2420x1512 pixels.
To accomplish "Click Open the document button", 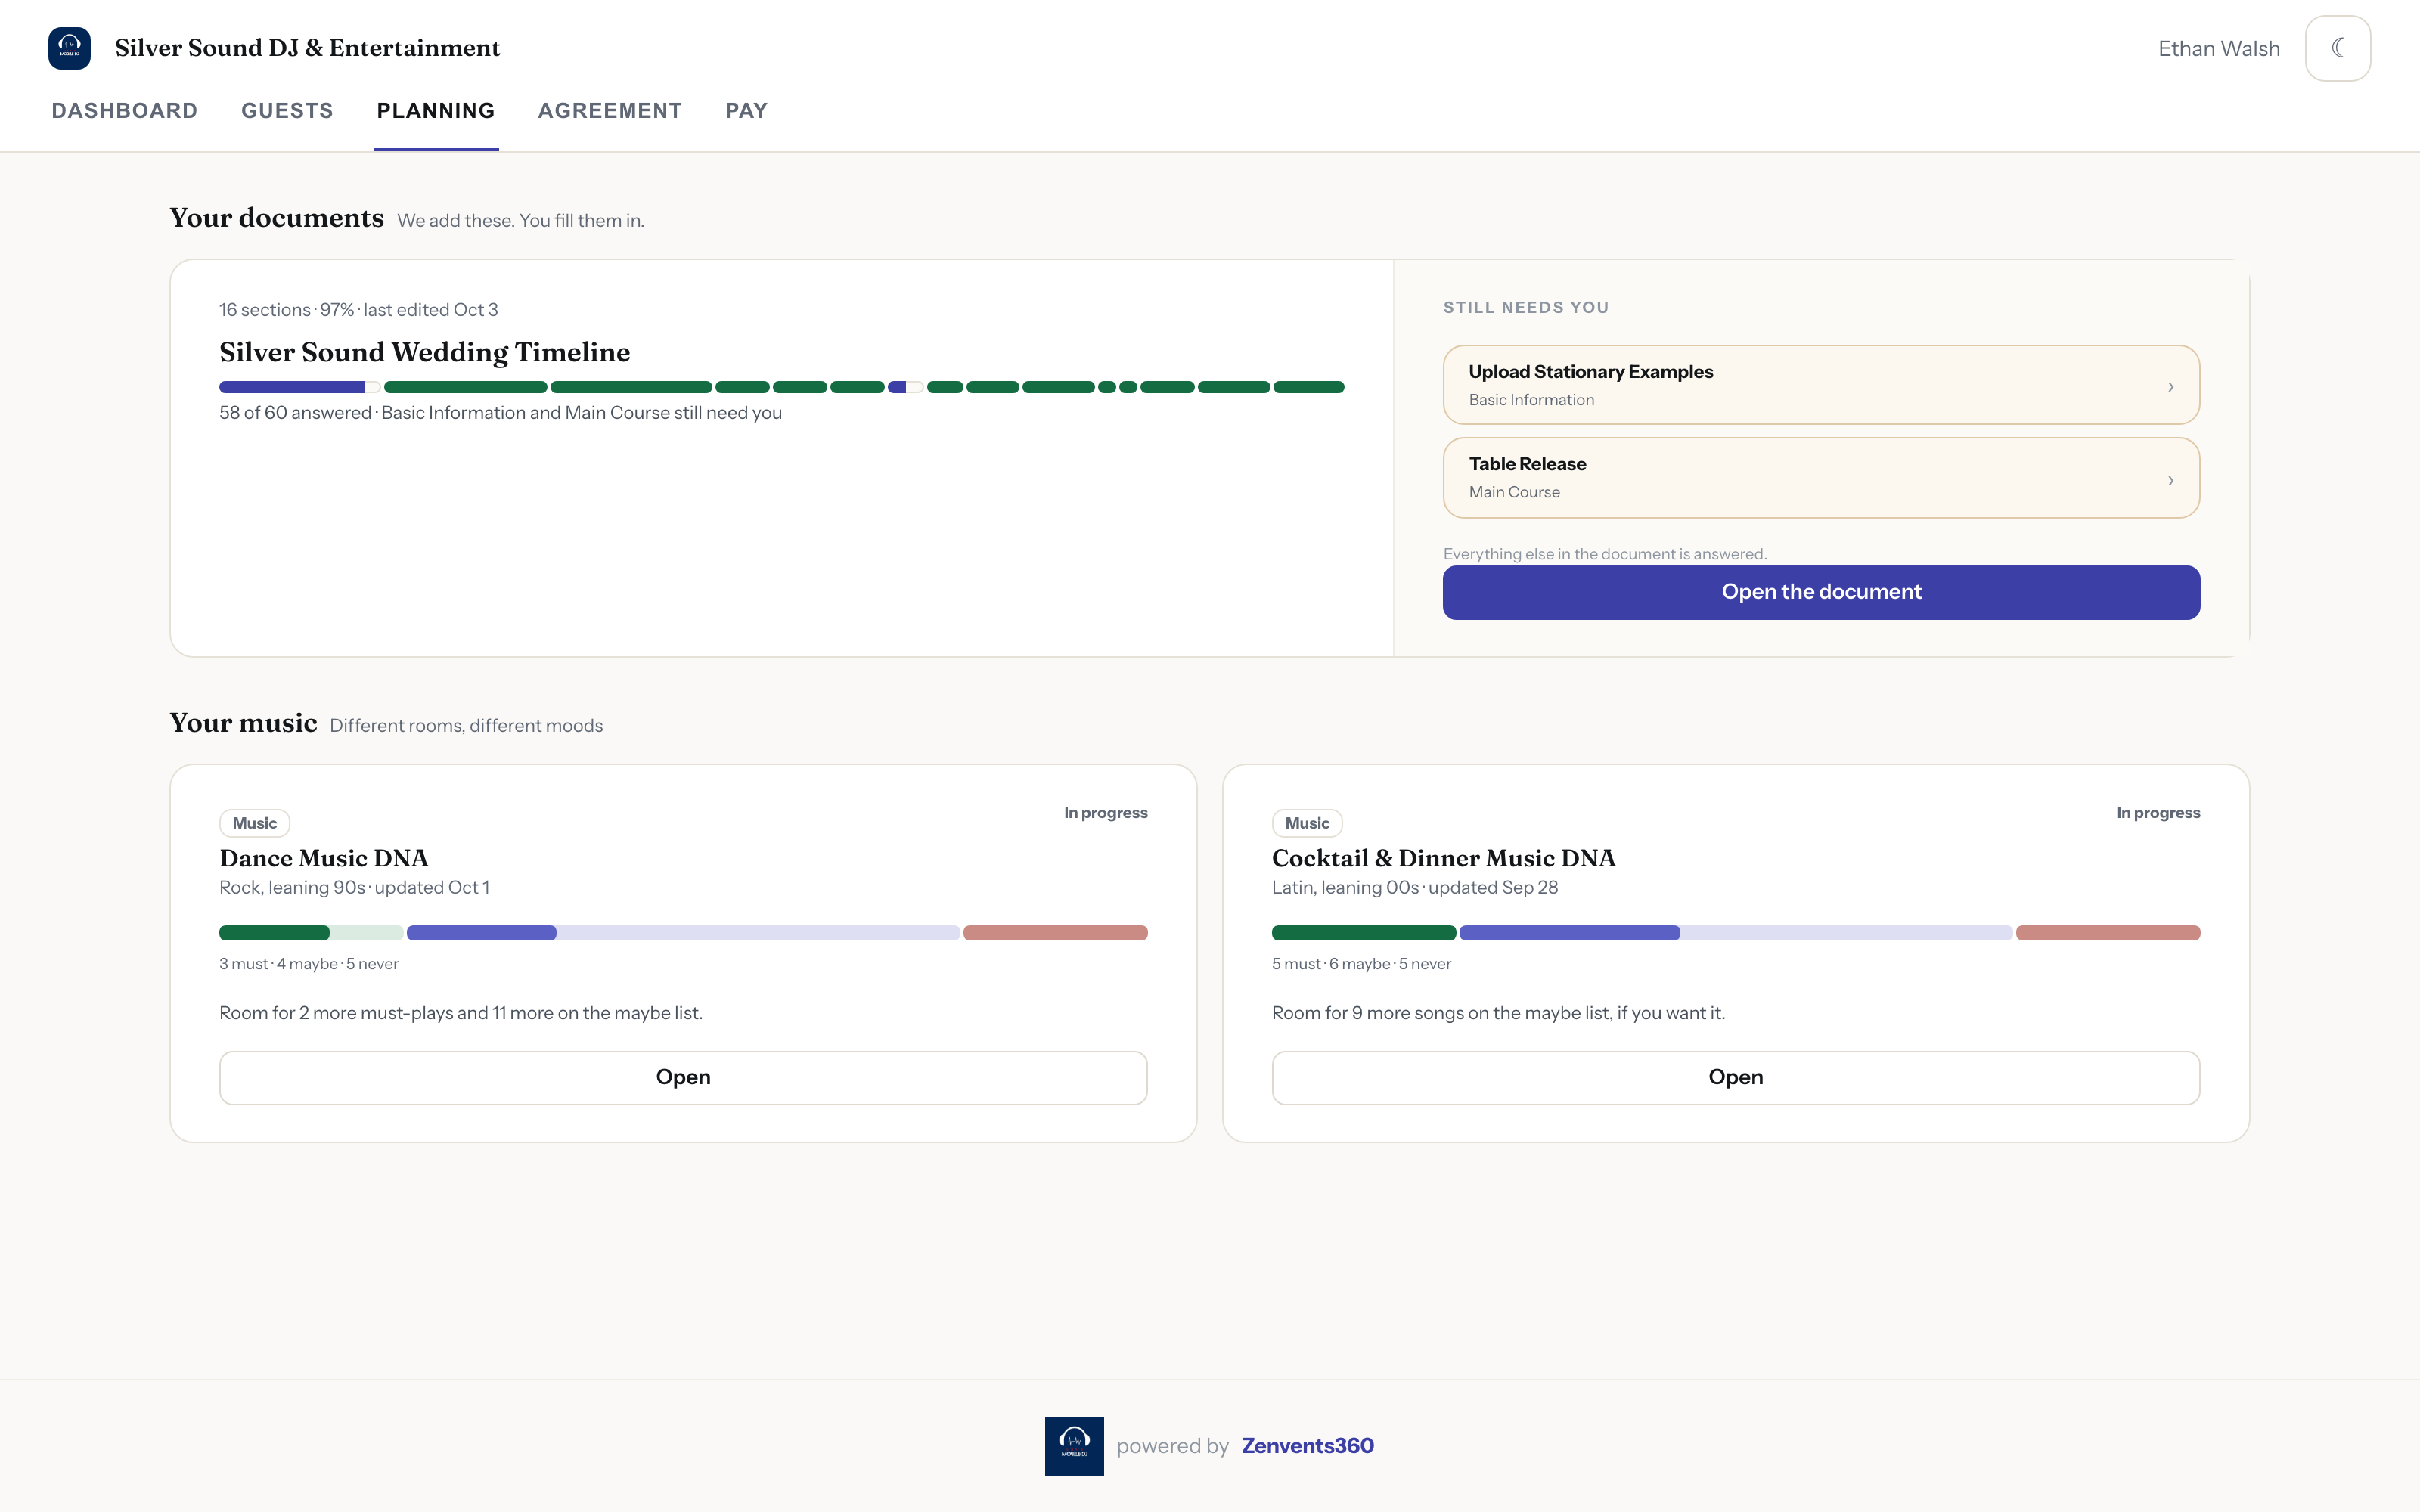I will coord(1821,592).
